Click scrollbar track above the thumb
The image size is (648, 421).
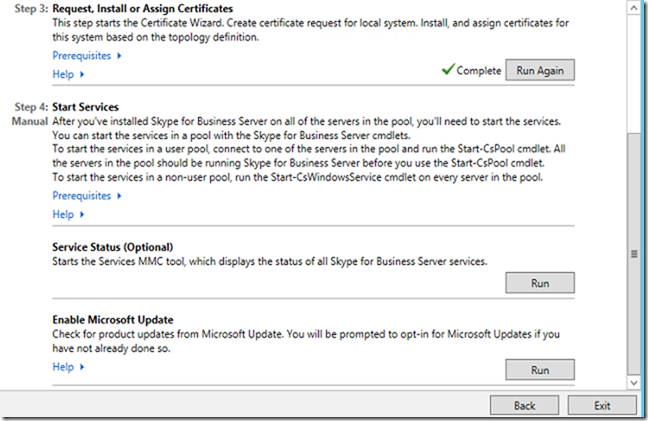[633, 70]
